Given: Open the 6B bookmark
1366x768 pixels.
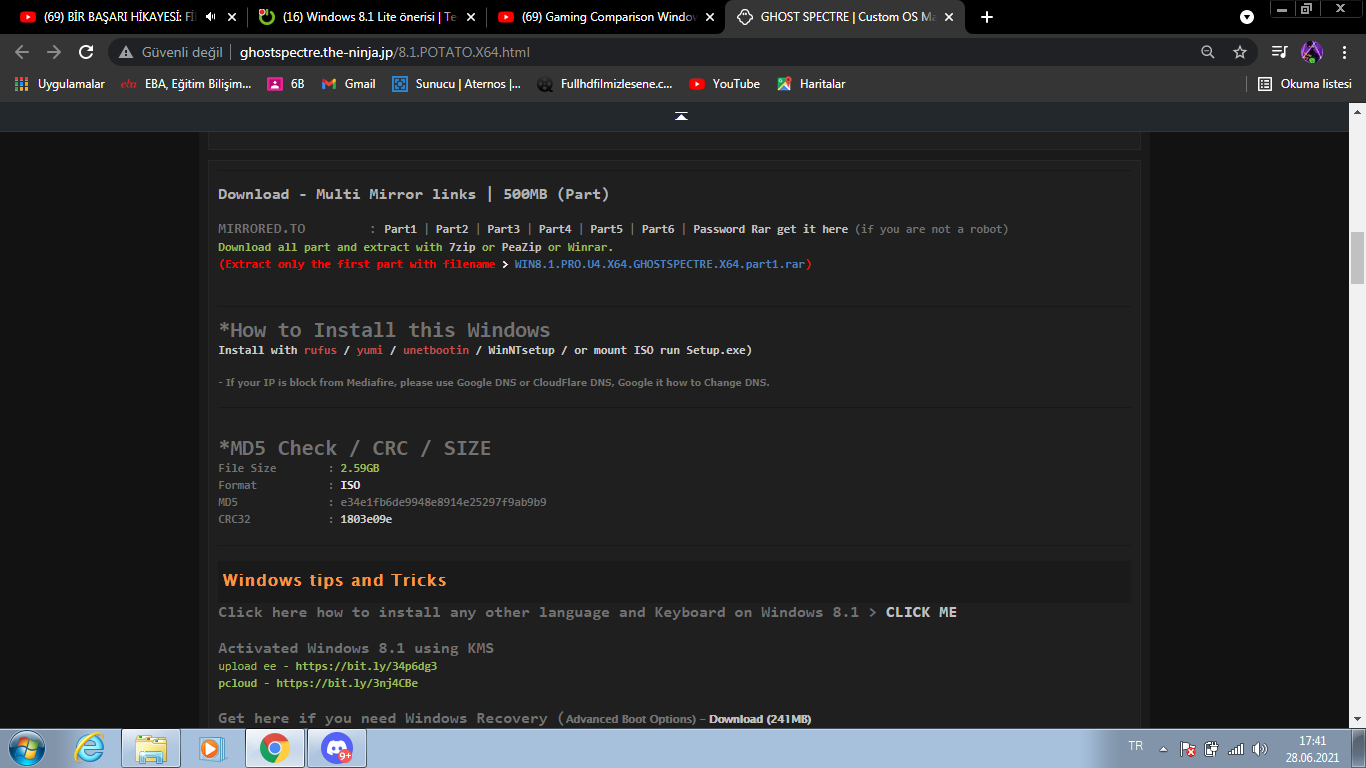Looking at the screenshot, I should [x=286, y=84].
